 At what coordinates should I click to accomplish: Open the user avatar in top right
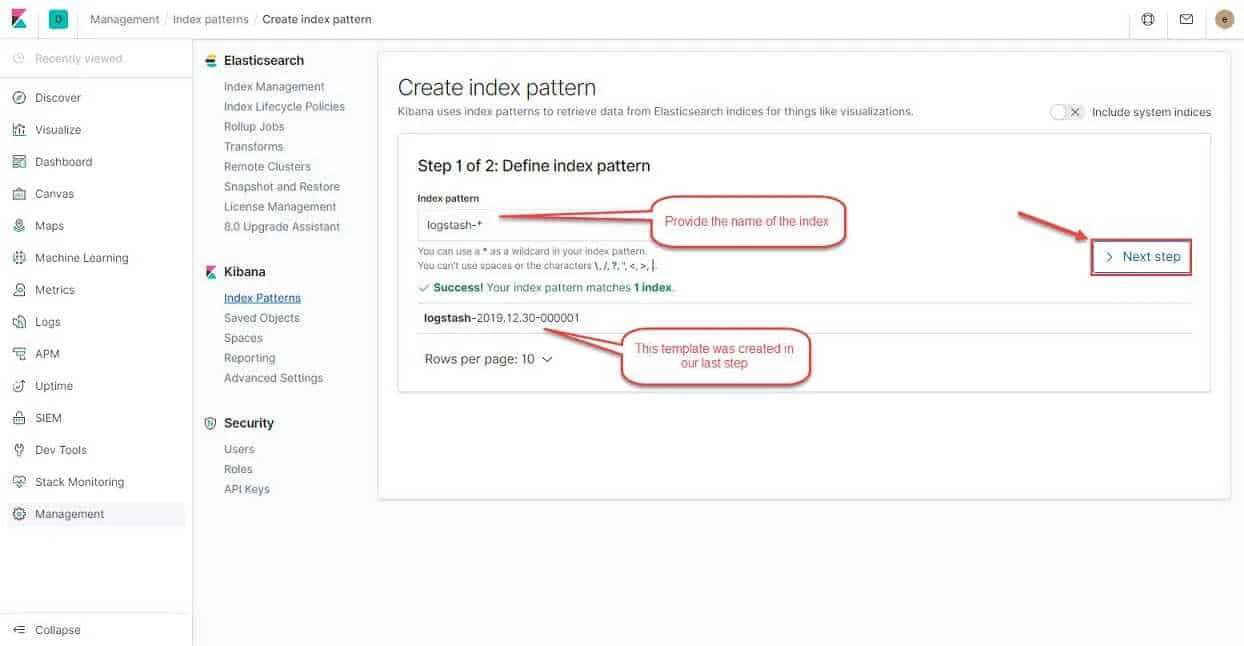[1224, 18]
